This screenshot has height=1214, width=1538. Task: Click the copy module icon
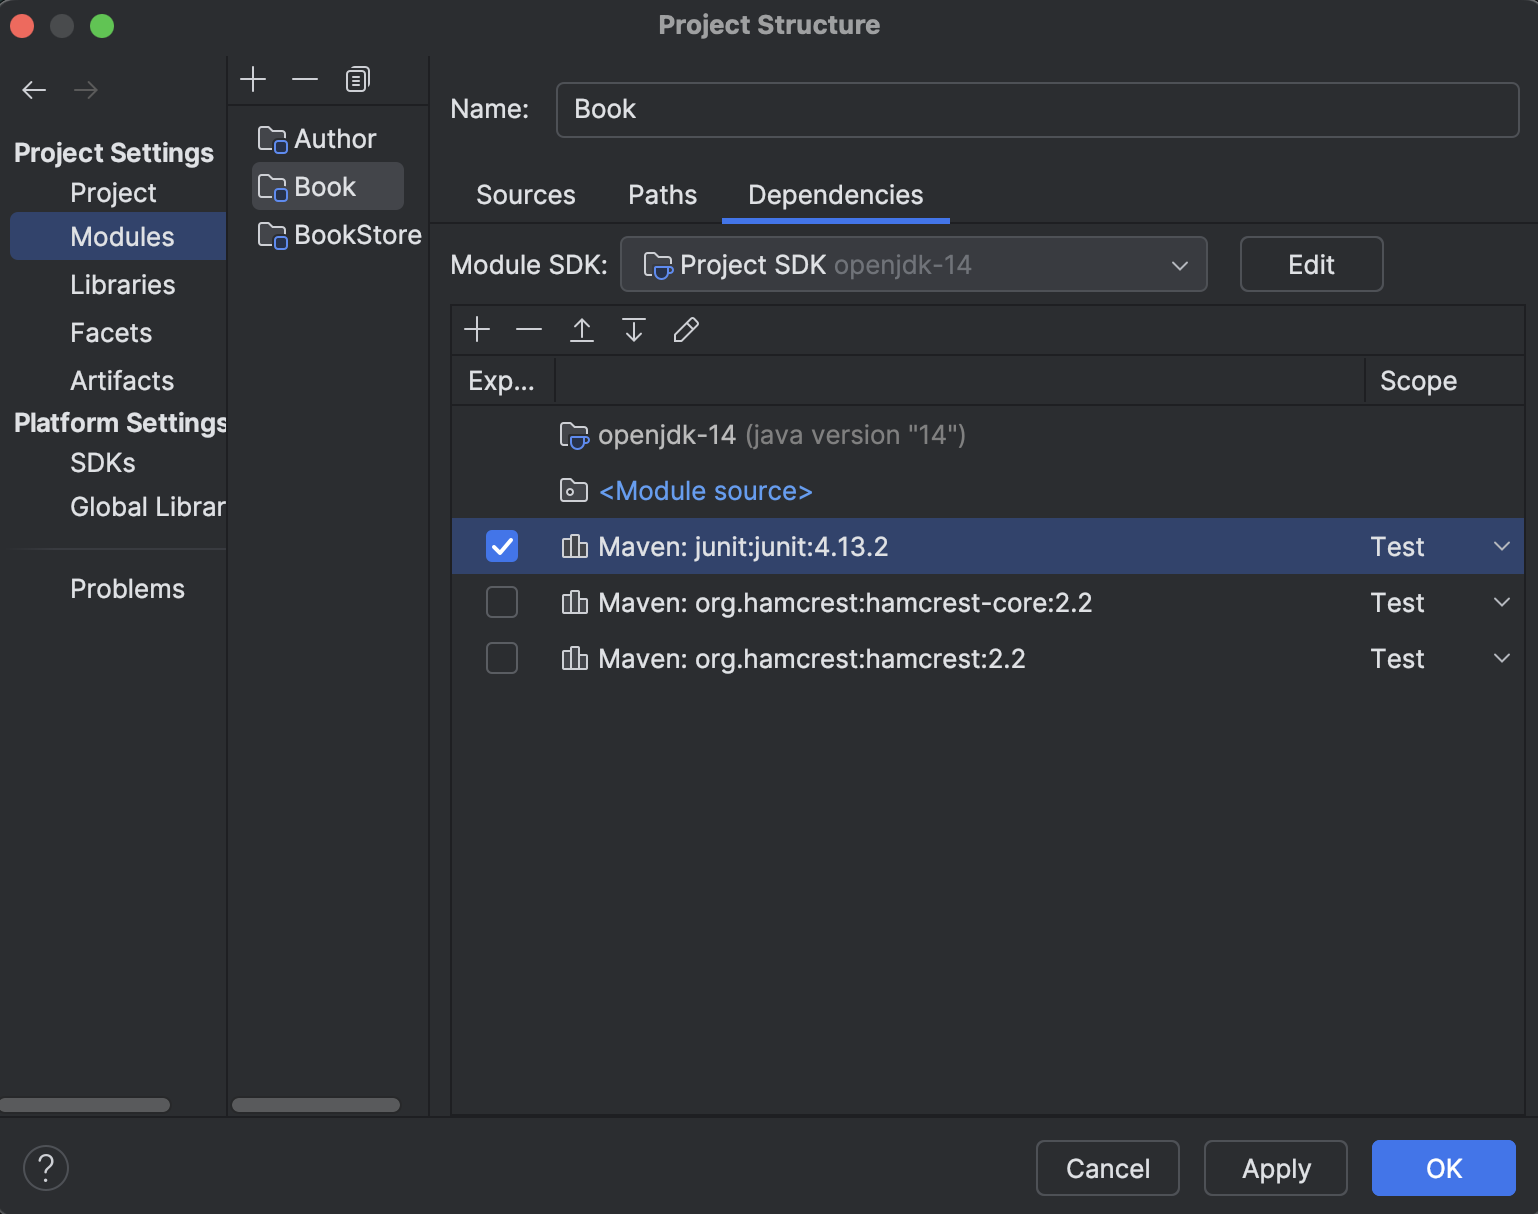click(x=357, y=78)
